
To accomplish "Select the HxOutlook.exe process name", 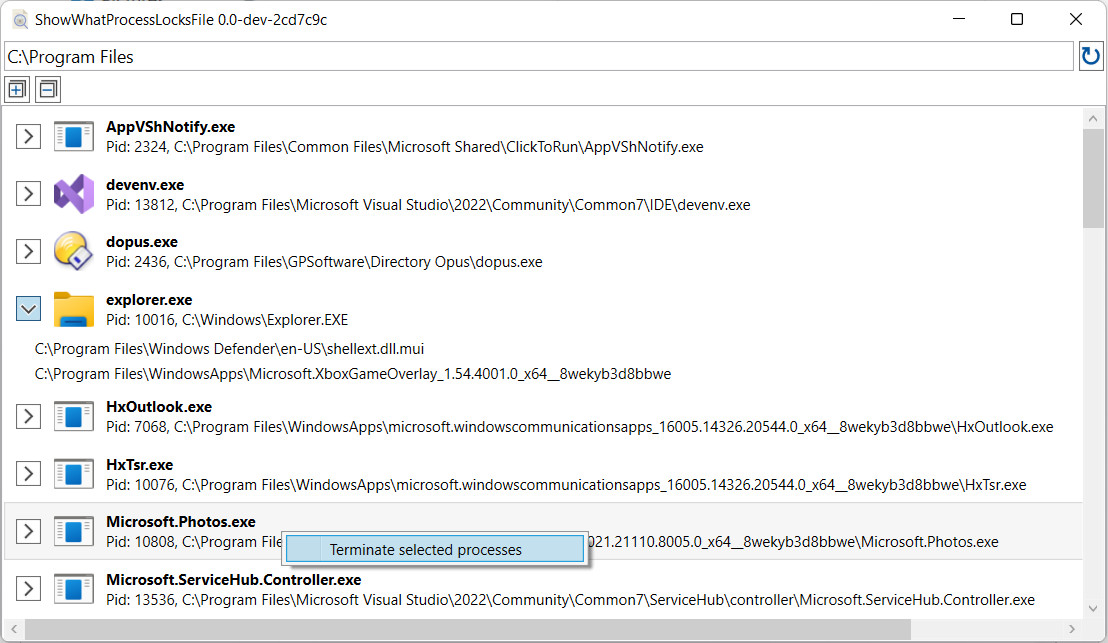I will click(159, 406).
